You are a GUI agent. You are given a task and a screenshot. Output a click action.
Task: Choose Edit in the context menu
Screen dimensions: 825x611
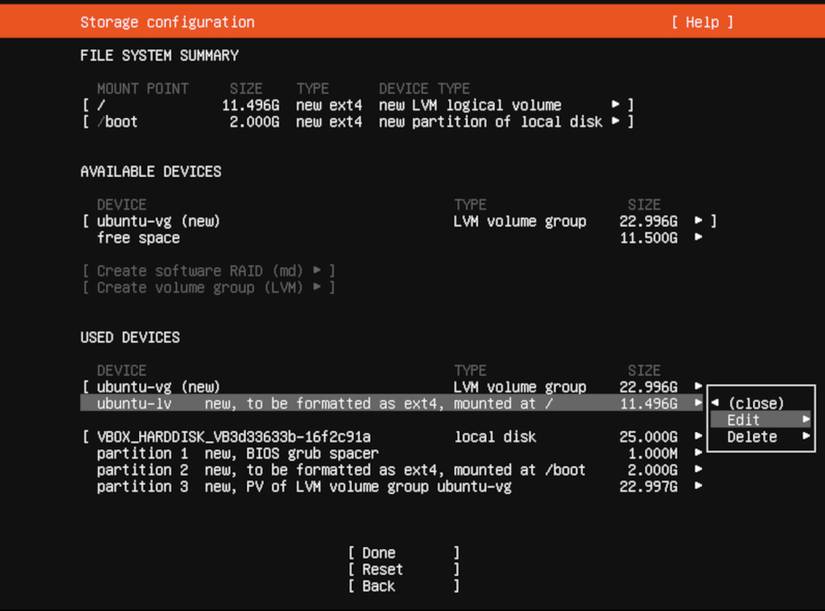tap(743, 420)
